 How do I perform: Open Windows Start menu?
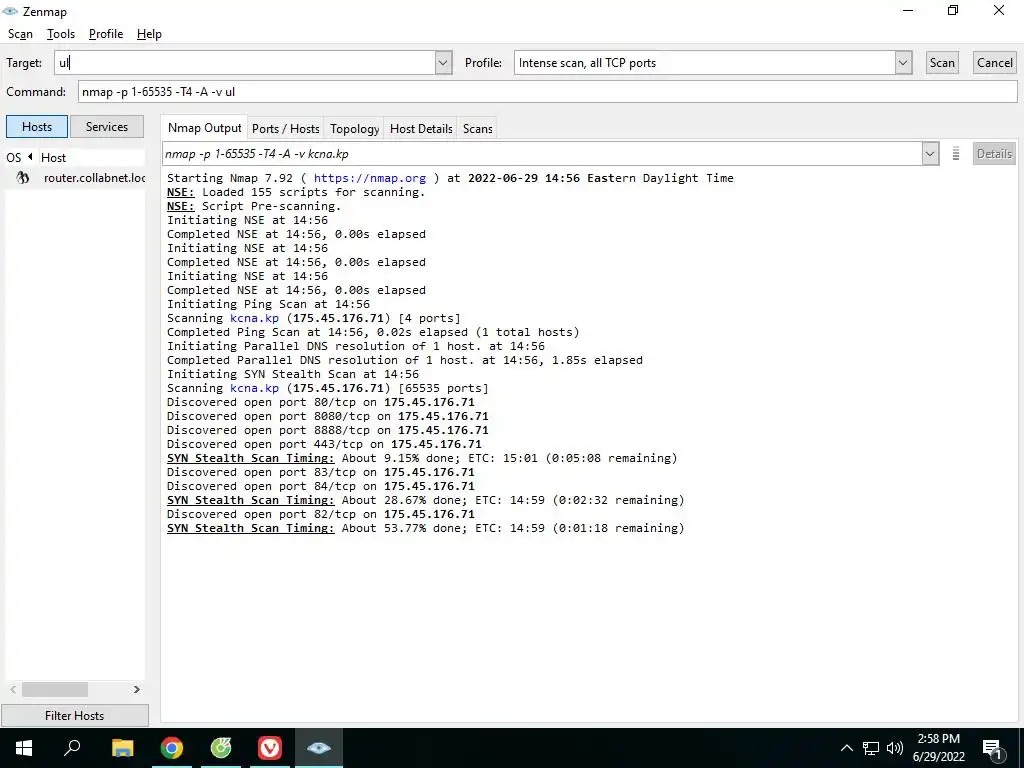(x=24, y=748)
